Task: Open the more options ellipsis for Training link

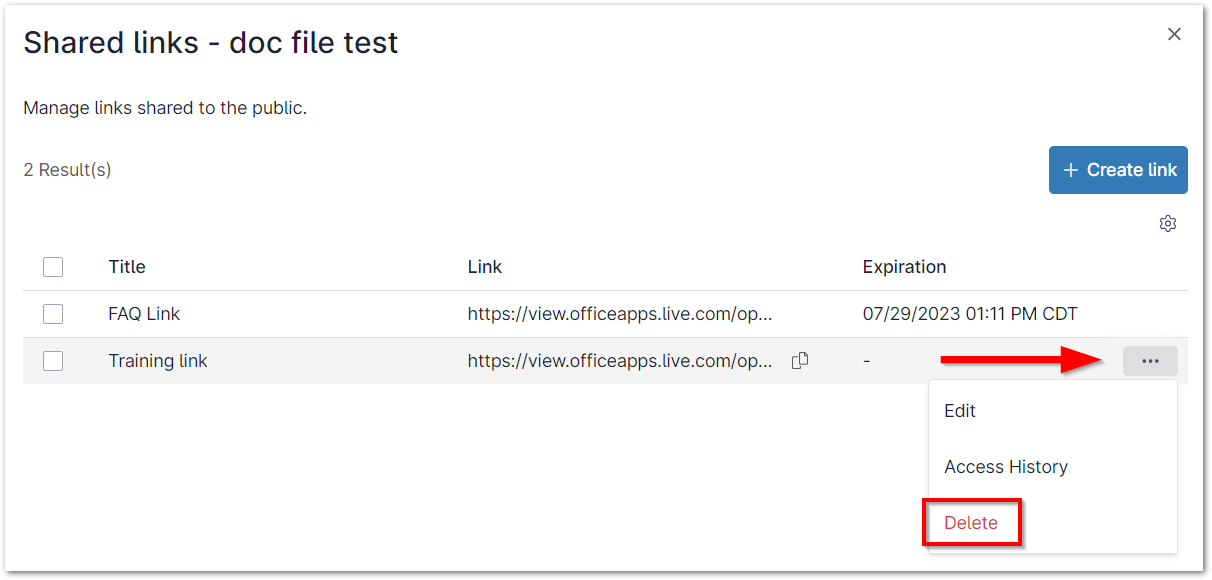Action: click(x=1149, y=360)
